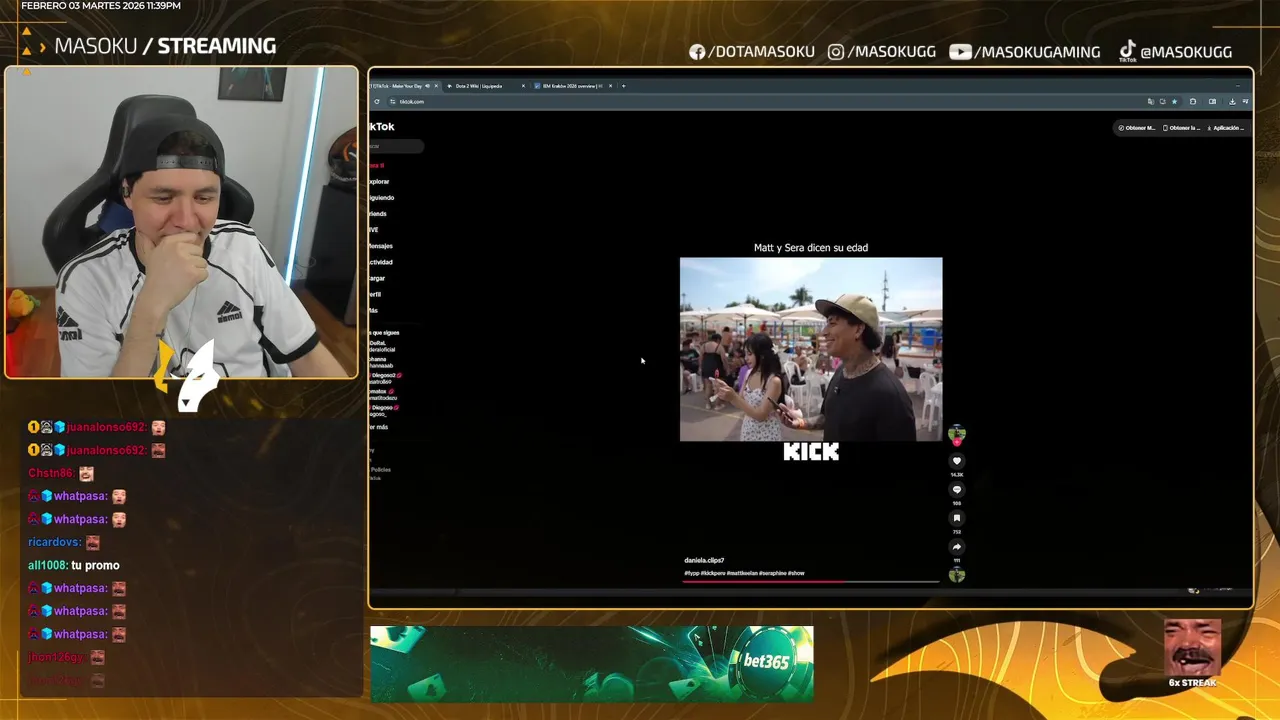Open site info icon left of tiktok.com
The width and height of the screenshot is (1280, 720).
393,101
